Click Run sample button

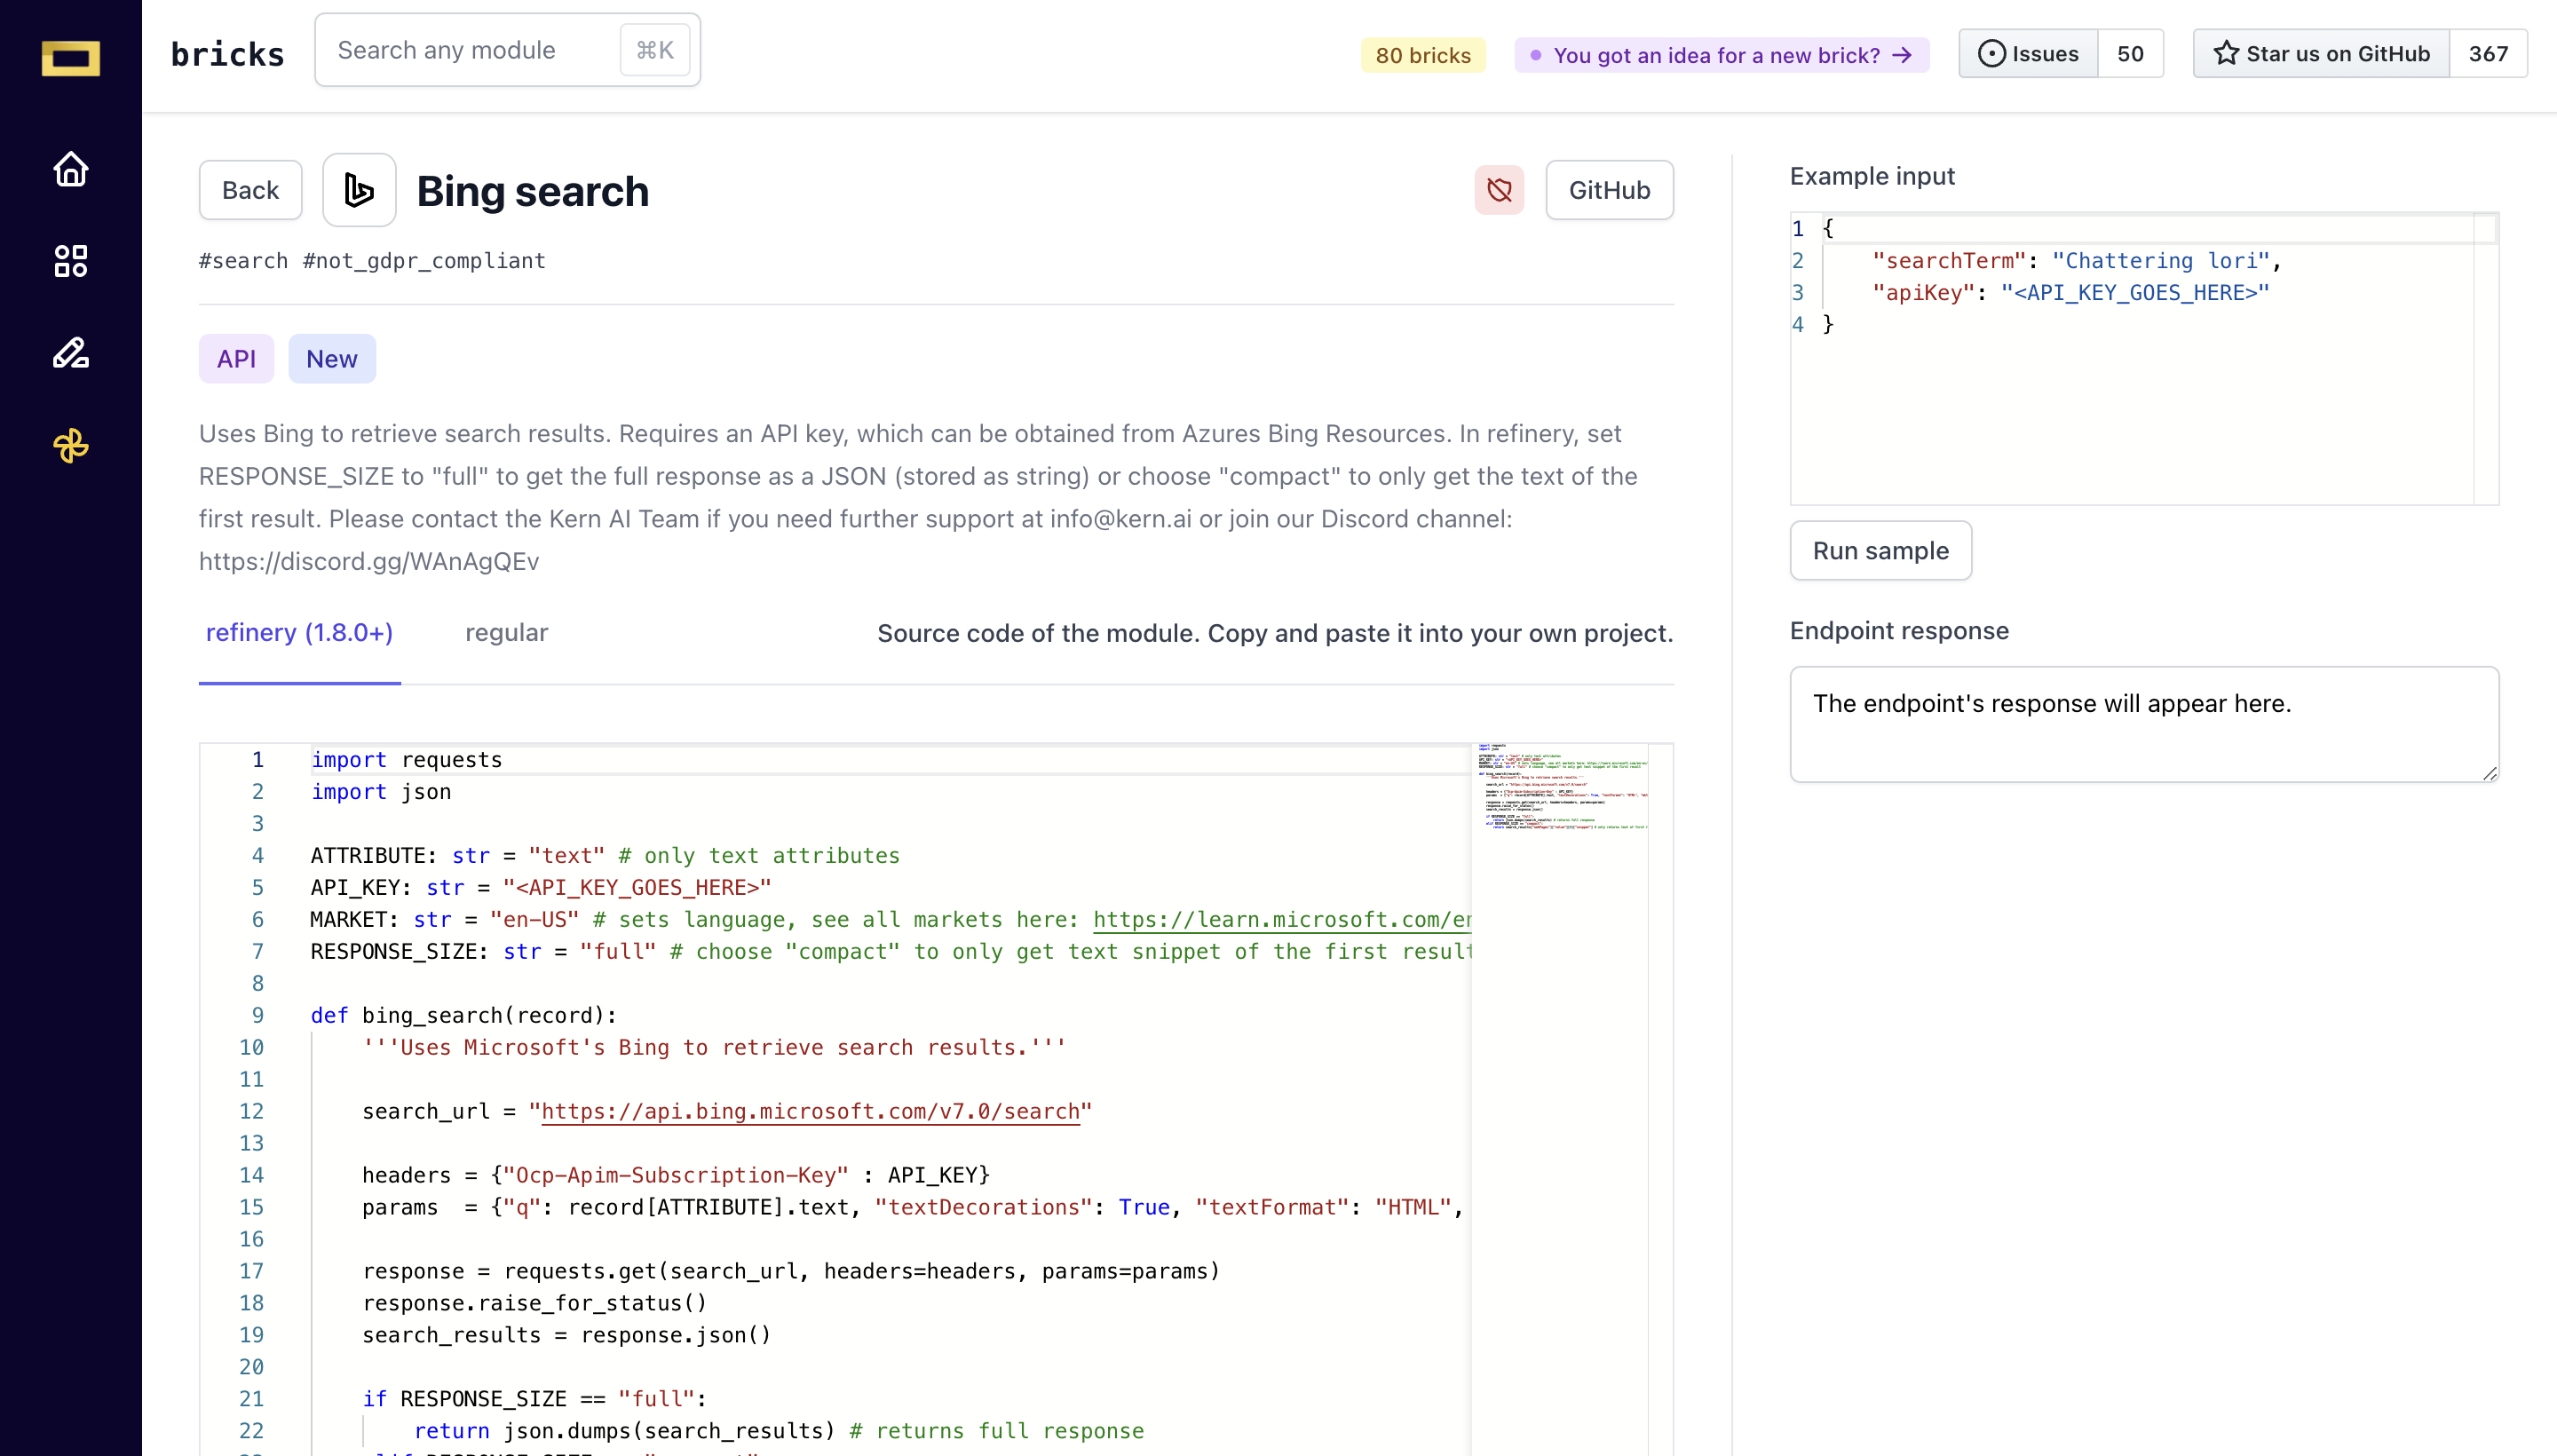tap(1880, 550)
